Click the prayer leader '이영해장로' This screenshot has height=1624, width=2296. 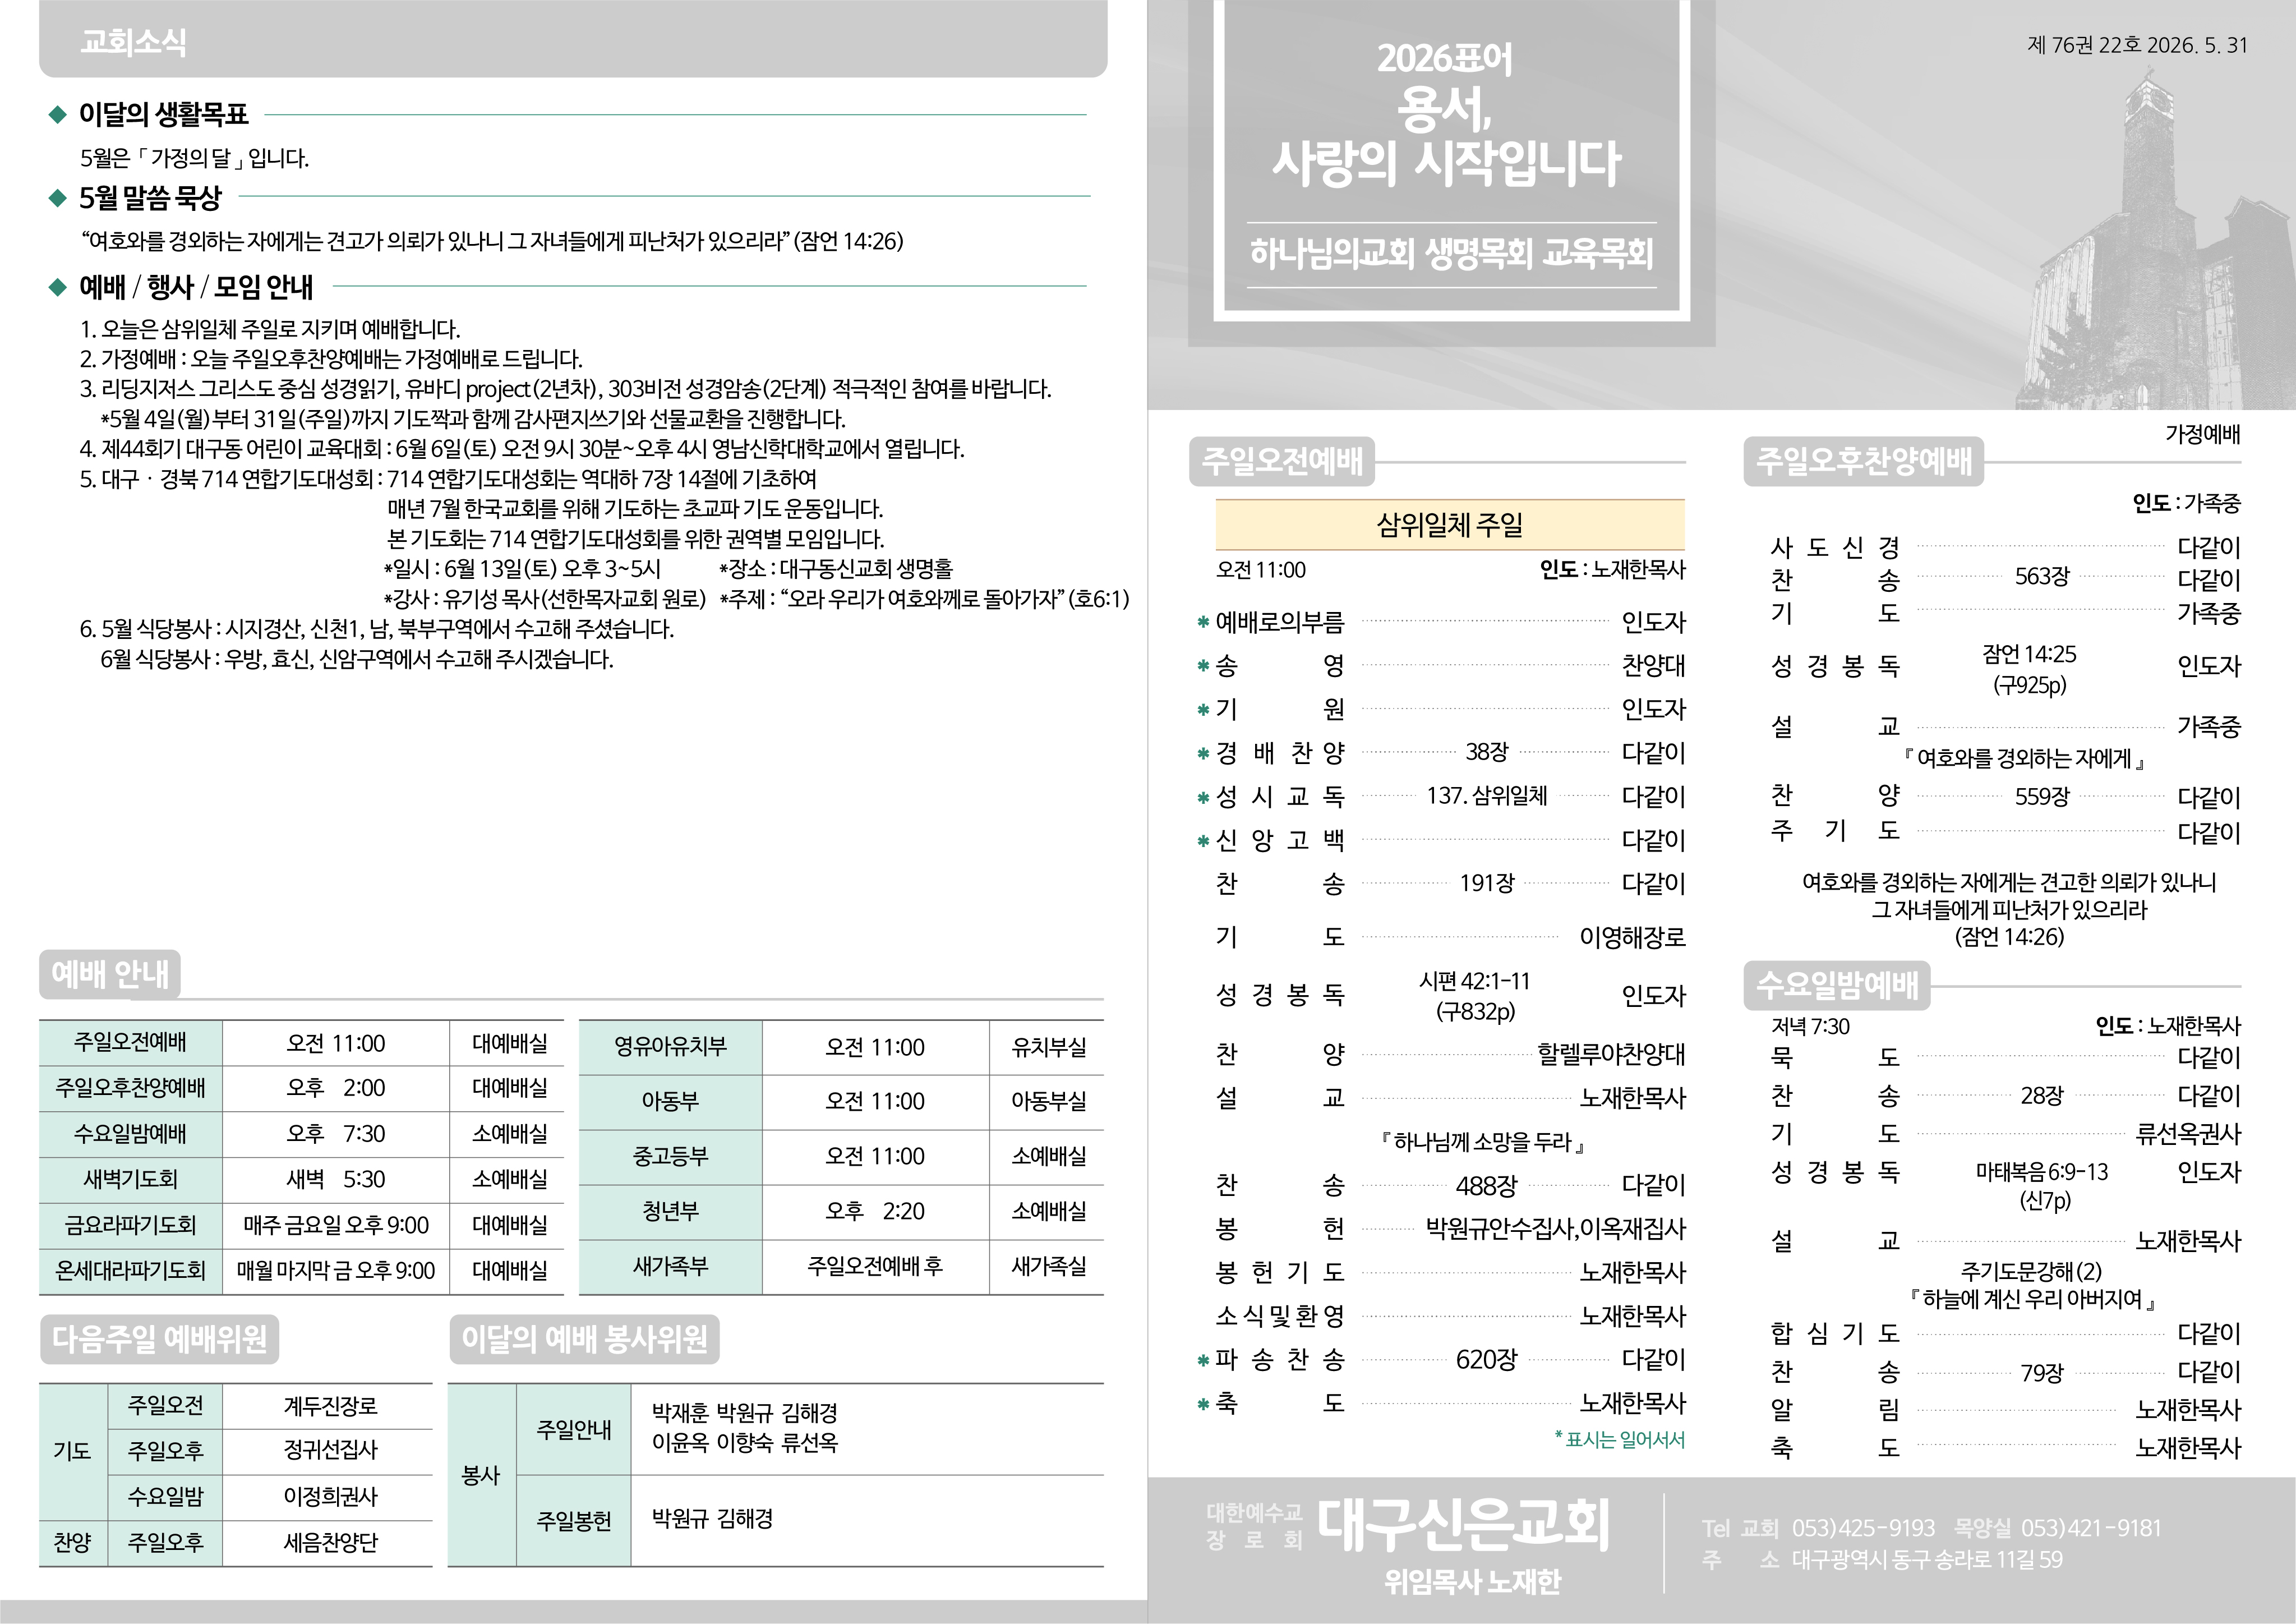[1632, 937]
